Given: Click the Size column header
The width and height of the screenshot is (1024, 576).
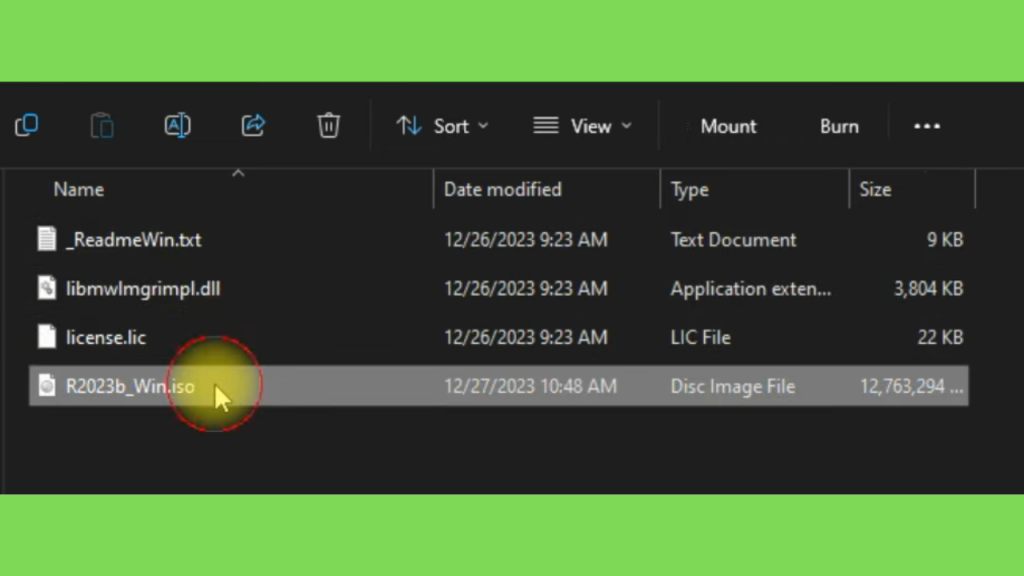Looking at the screenshot, I should (x=875, y=189).
